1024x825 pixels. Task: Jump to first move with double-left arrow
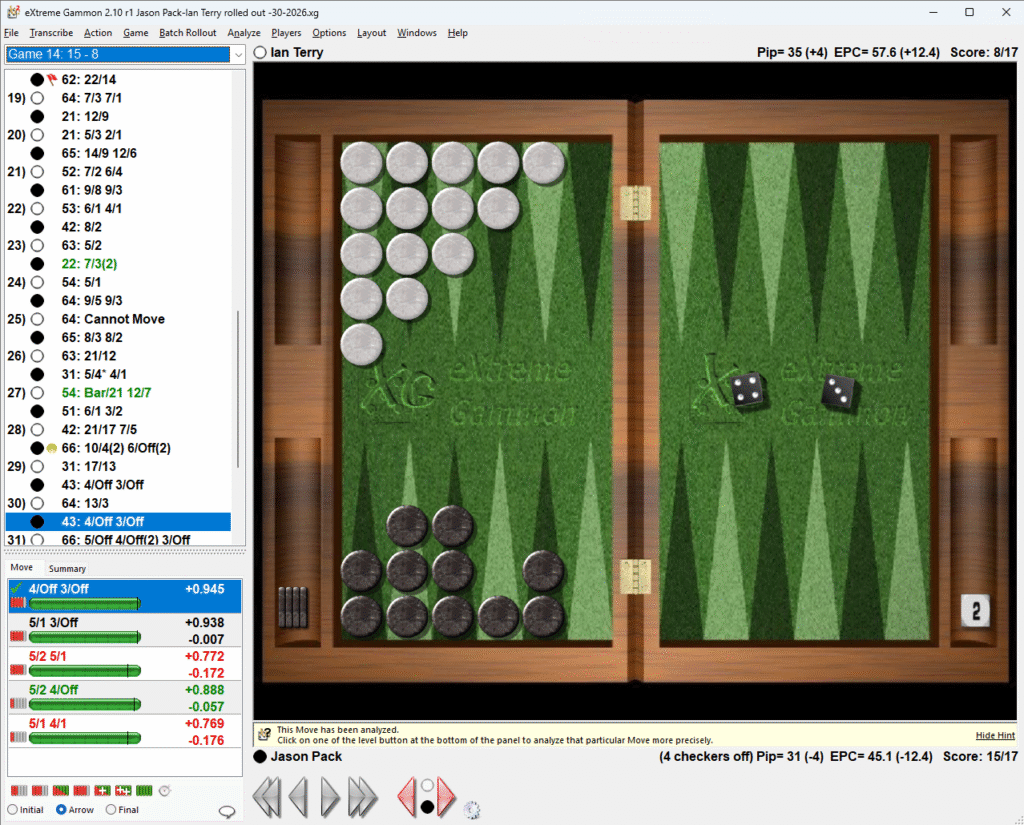266,797
